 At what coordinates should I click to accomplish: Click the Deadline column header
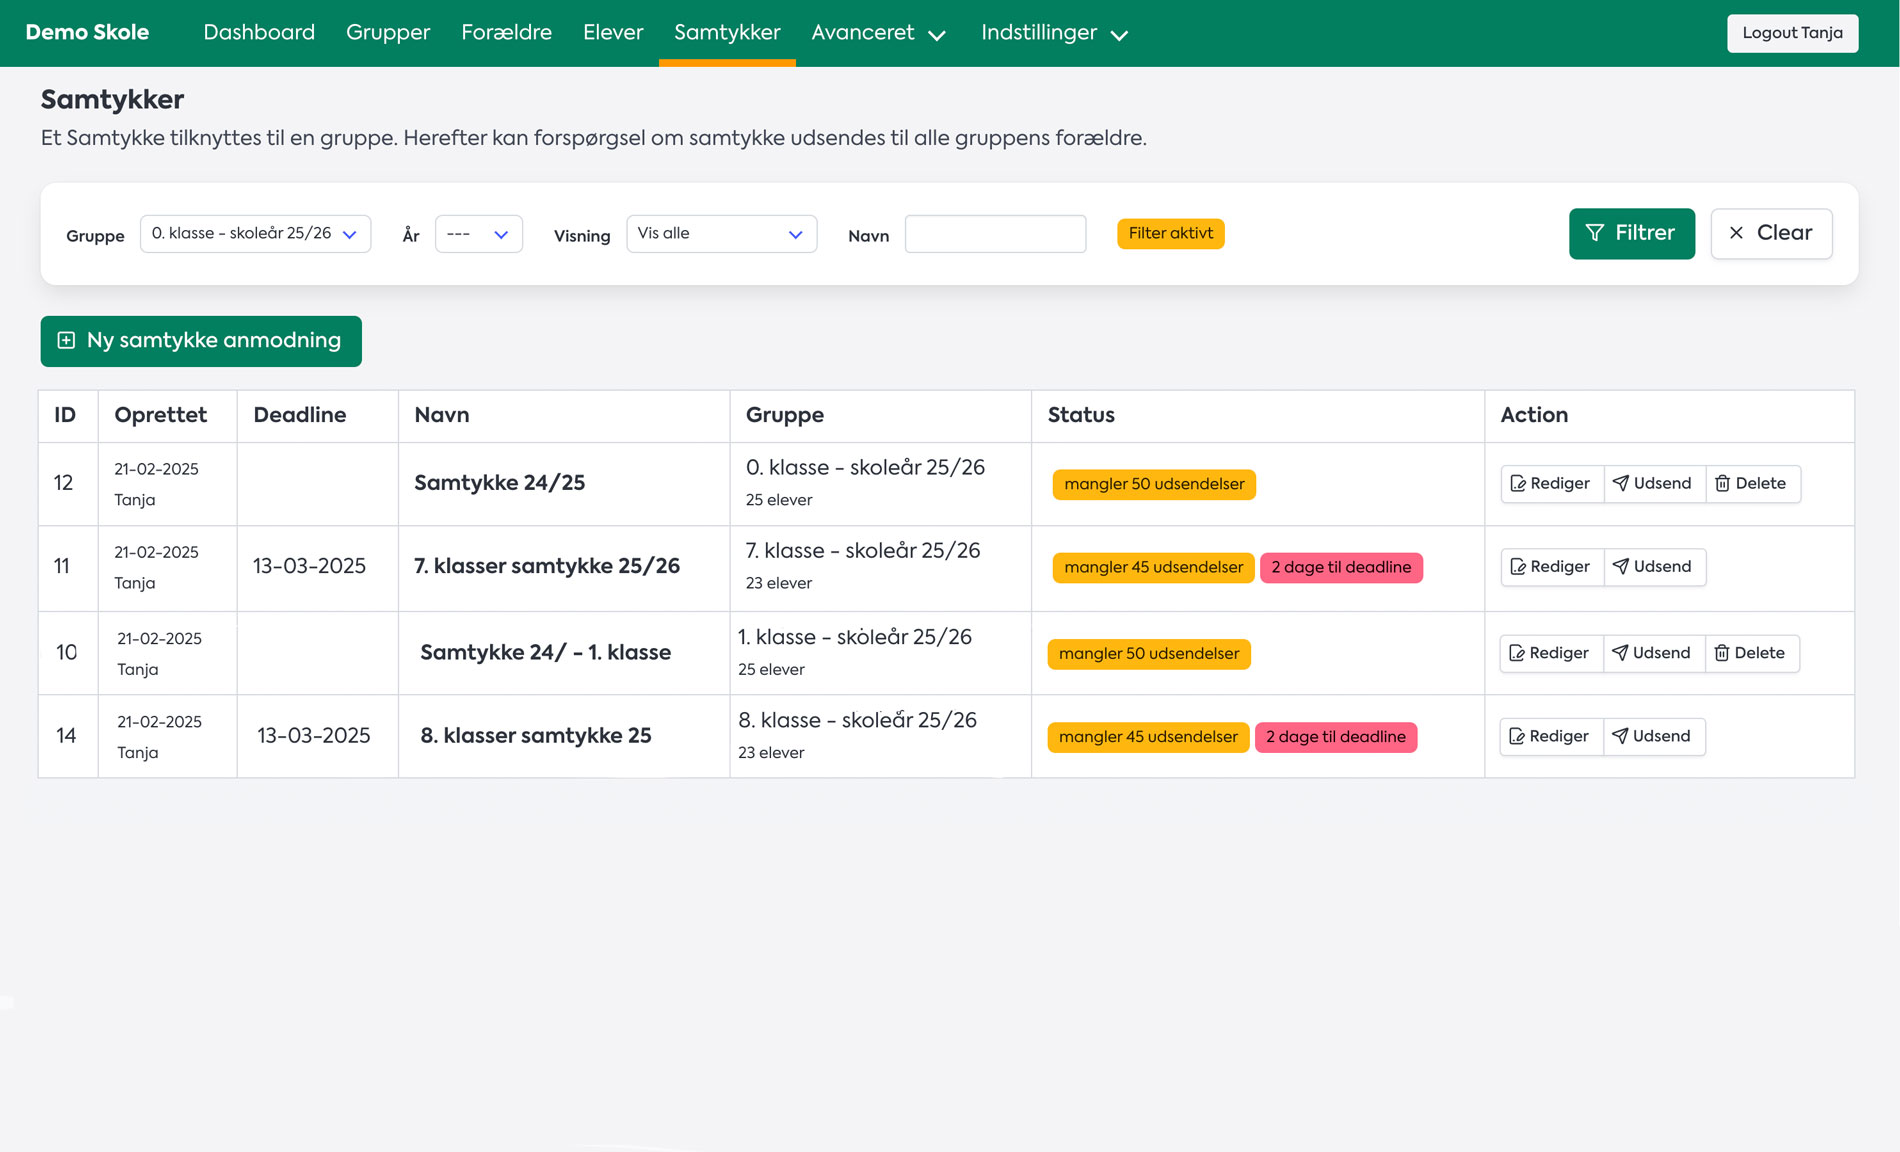click(299, 415)
